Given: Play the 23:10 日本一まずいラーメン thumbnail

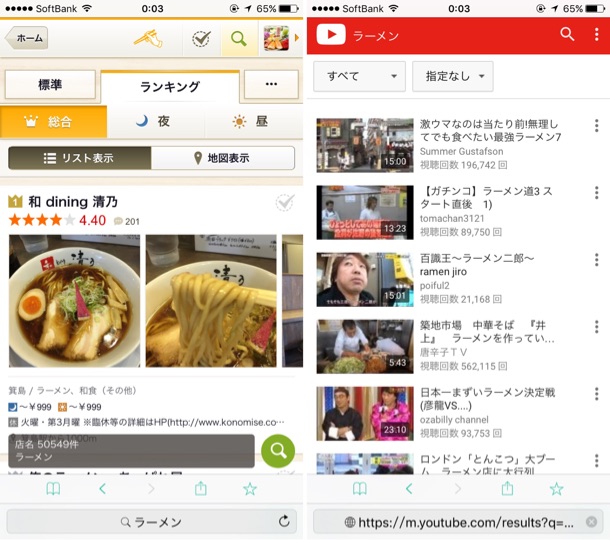Looking at the screenshot, I should click(365, 414).
